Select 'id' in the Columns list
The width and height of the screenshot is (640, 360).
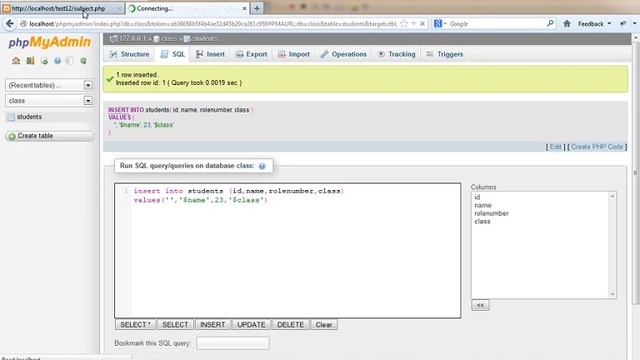(x=477, y=197)
